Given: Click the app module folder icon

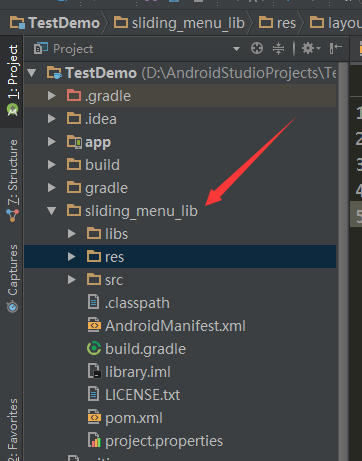Looking at the screenshot, I should 74,142.
